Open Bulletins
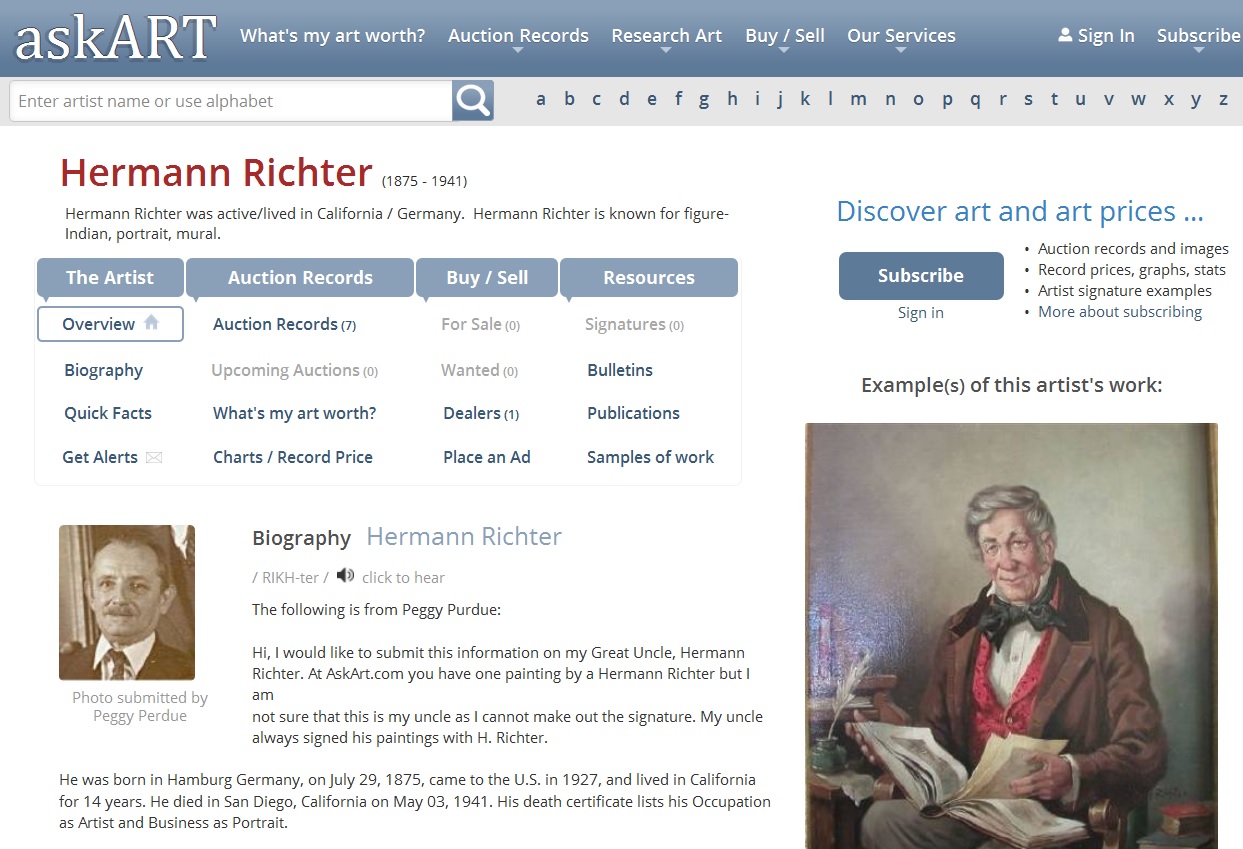This screenshot has height=849, width=1243. click(620, 370)
